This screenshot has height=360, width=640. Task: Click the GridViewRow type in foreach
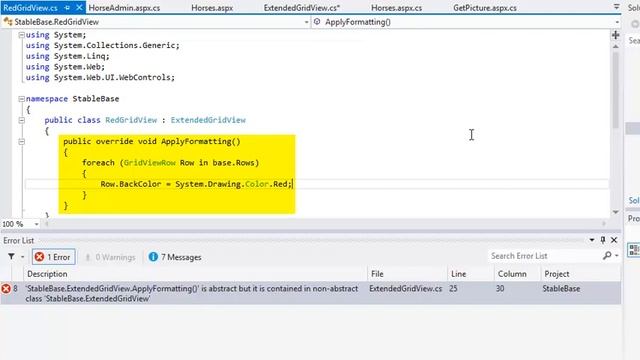(149, 163)
